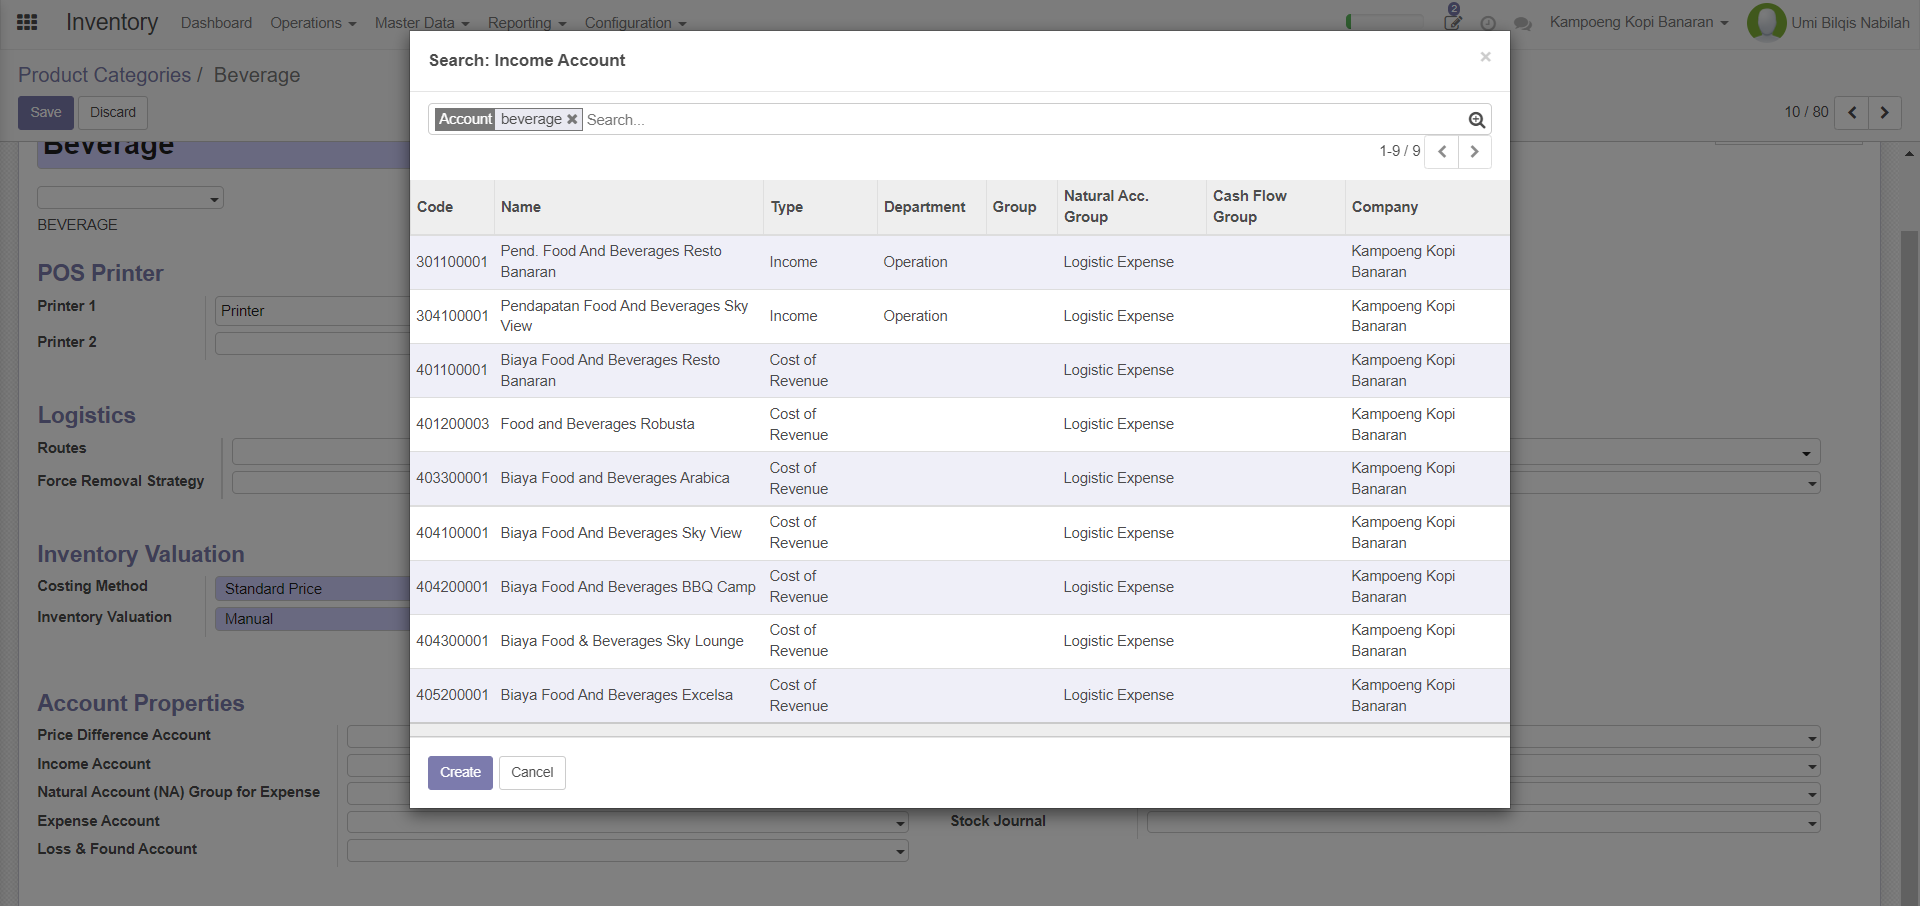Click user avatar of Umi Bilqis Nabilah

pyautogui.click(x=1766, y=22)
